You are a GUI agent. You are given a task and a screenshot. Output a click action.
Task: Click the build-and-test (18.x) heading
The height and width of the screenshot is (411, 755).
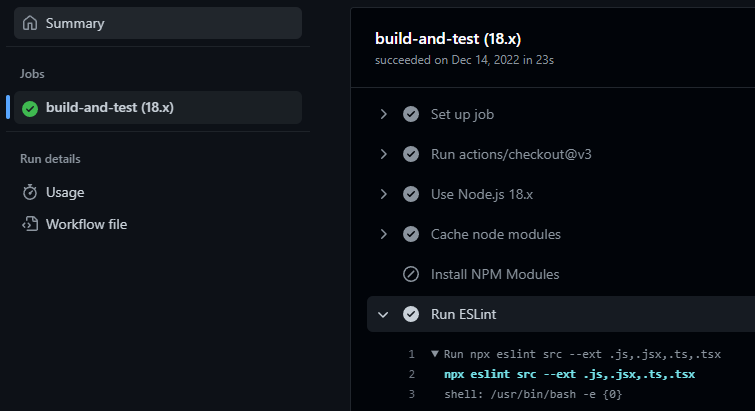click(x=448, y=39)
